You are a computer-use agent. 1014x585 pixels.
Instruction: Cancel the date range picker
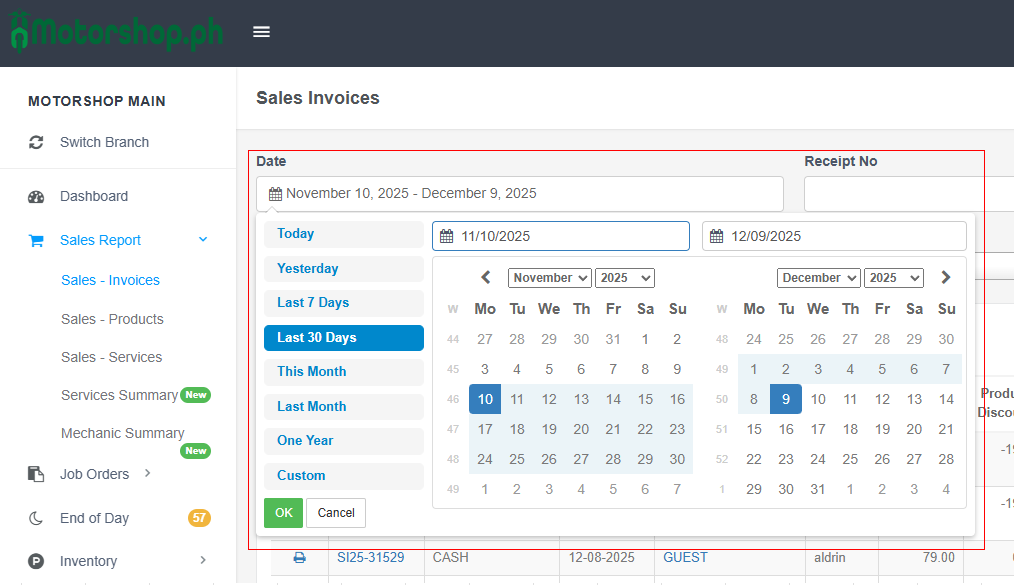[x=336, y=513]
